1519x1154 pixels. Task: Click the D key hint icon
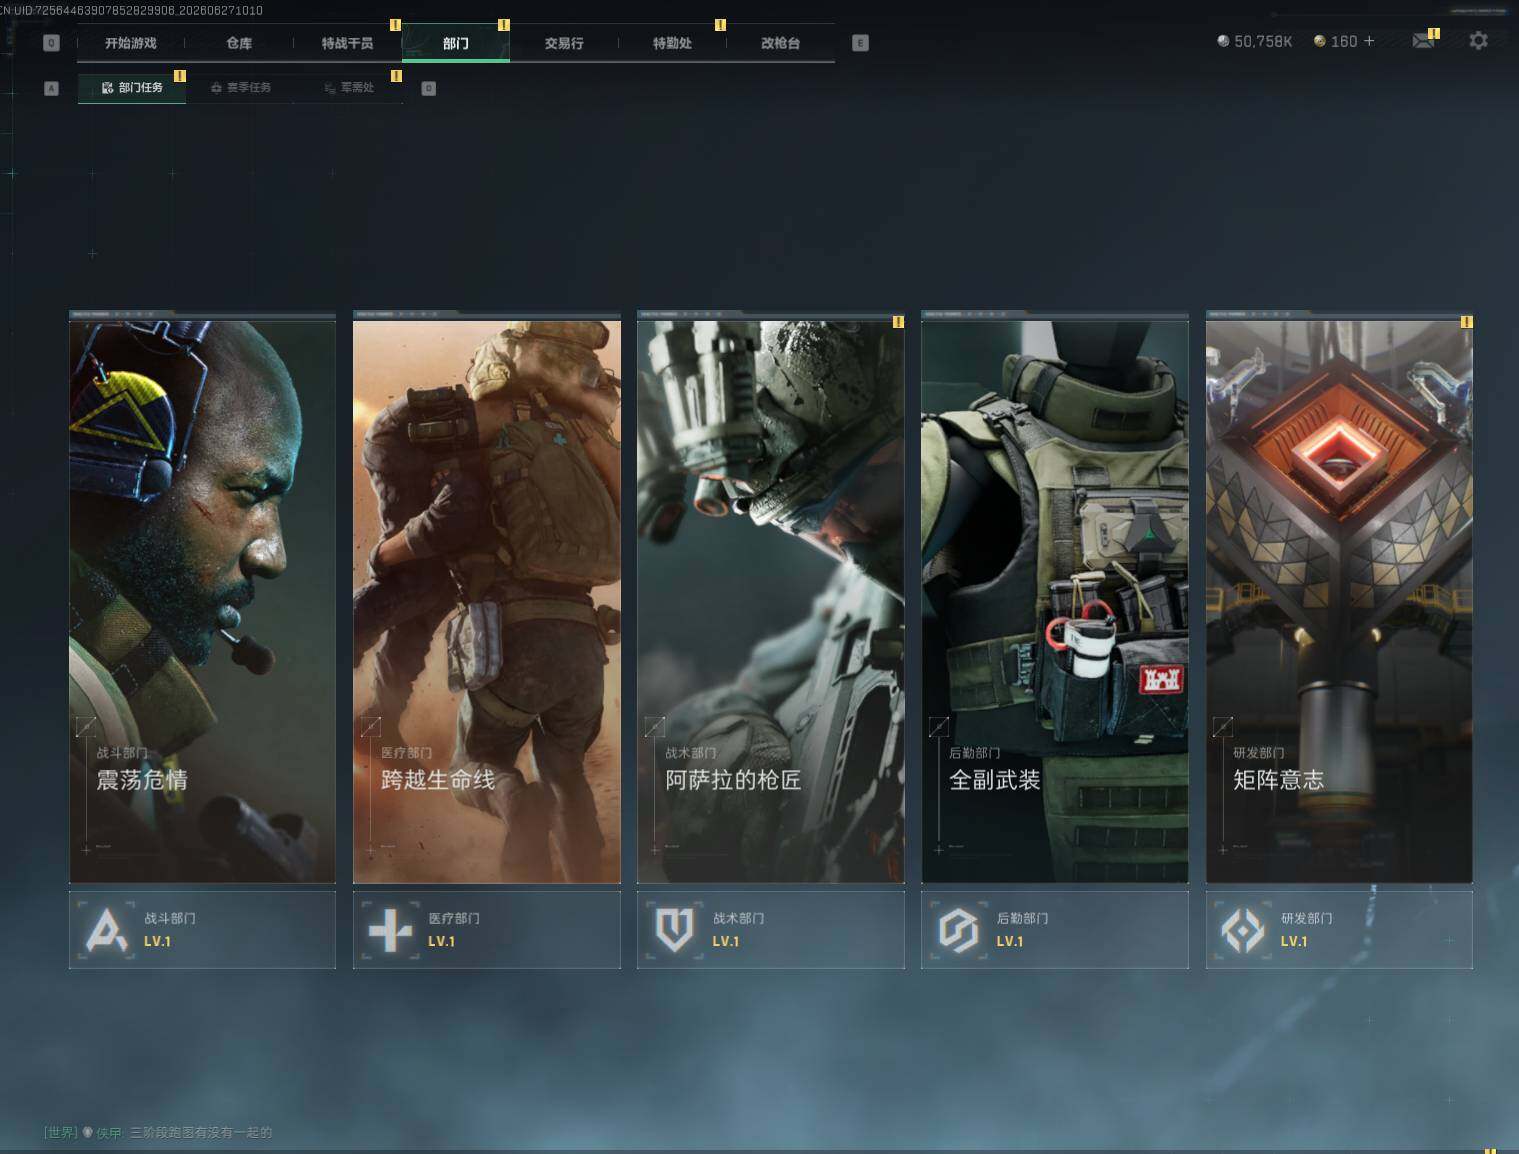click(x=428, y=88)
